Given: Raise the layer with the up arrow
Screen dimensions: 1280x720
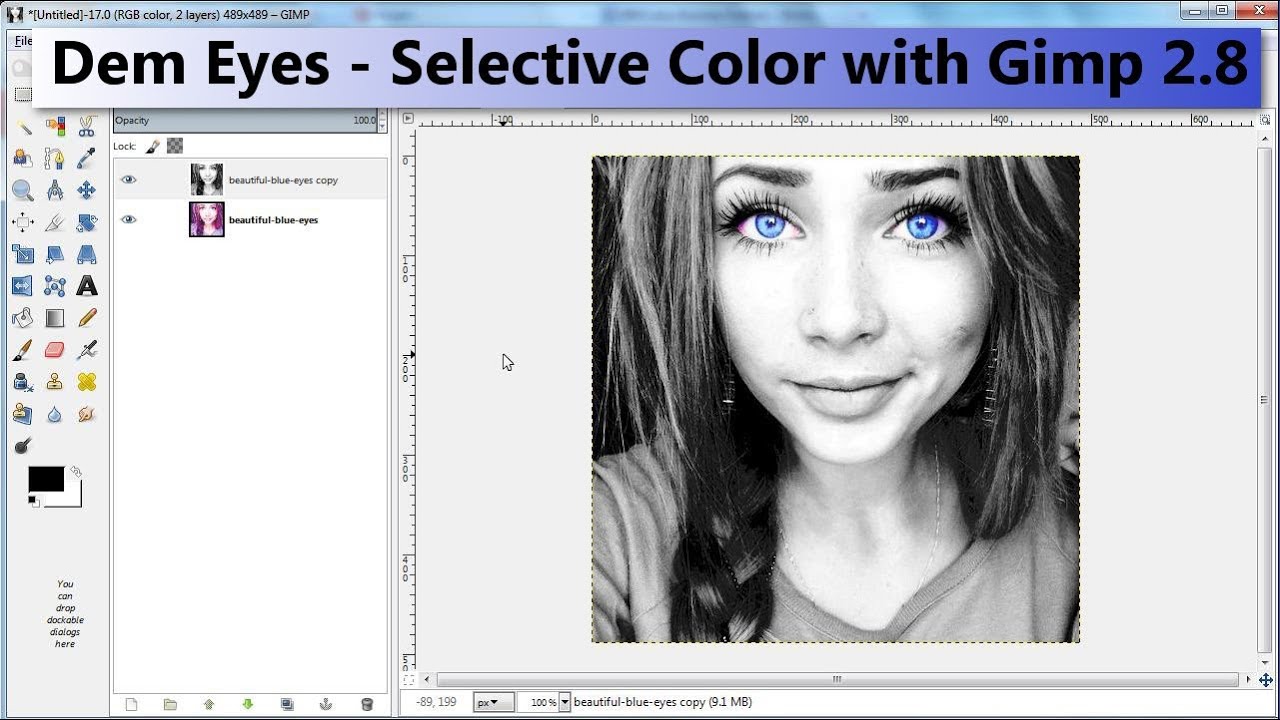Looking at the screenshot, I should point(209,704).
